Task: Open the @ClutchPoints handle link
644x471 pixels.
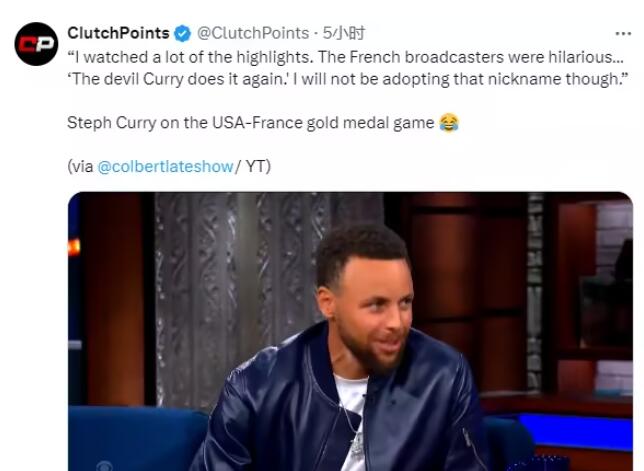Action: tap(253, 33)
